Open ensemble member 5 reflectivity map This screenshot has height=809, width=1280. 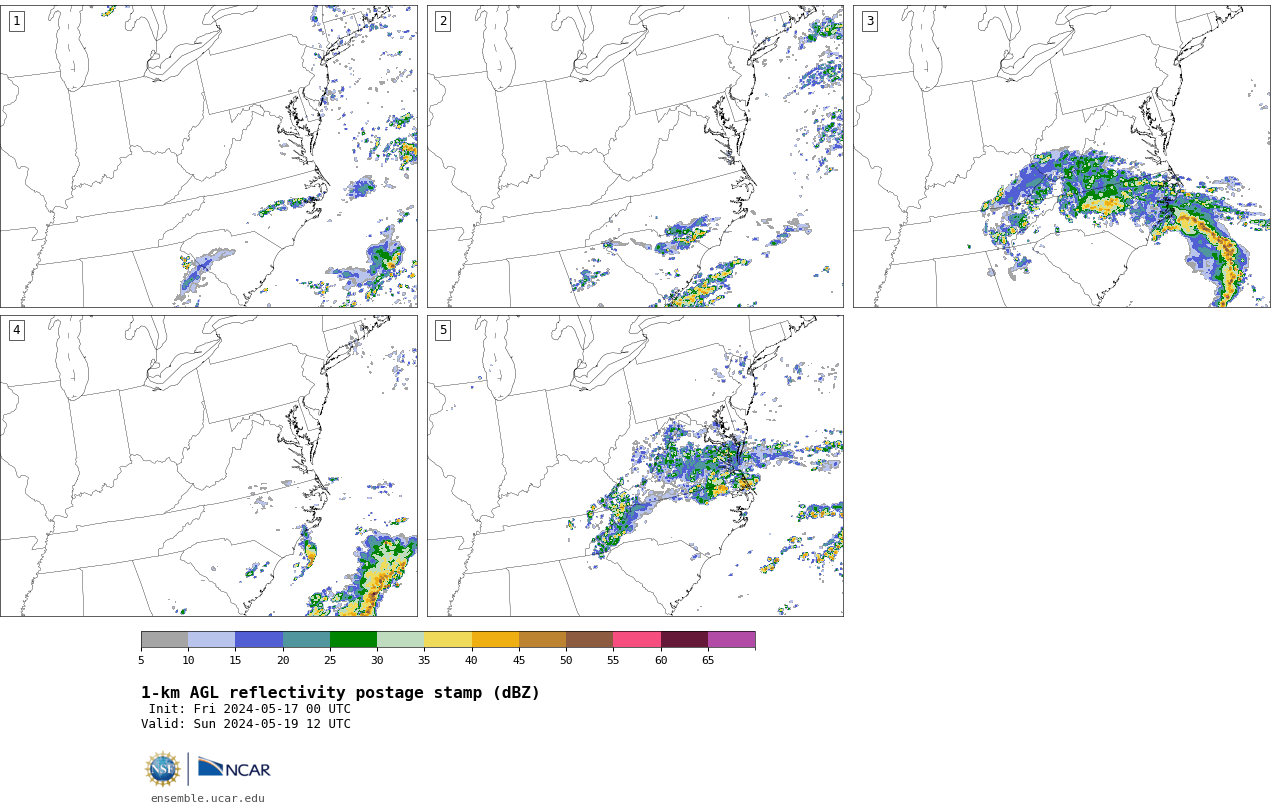635,466
